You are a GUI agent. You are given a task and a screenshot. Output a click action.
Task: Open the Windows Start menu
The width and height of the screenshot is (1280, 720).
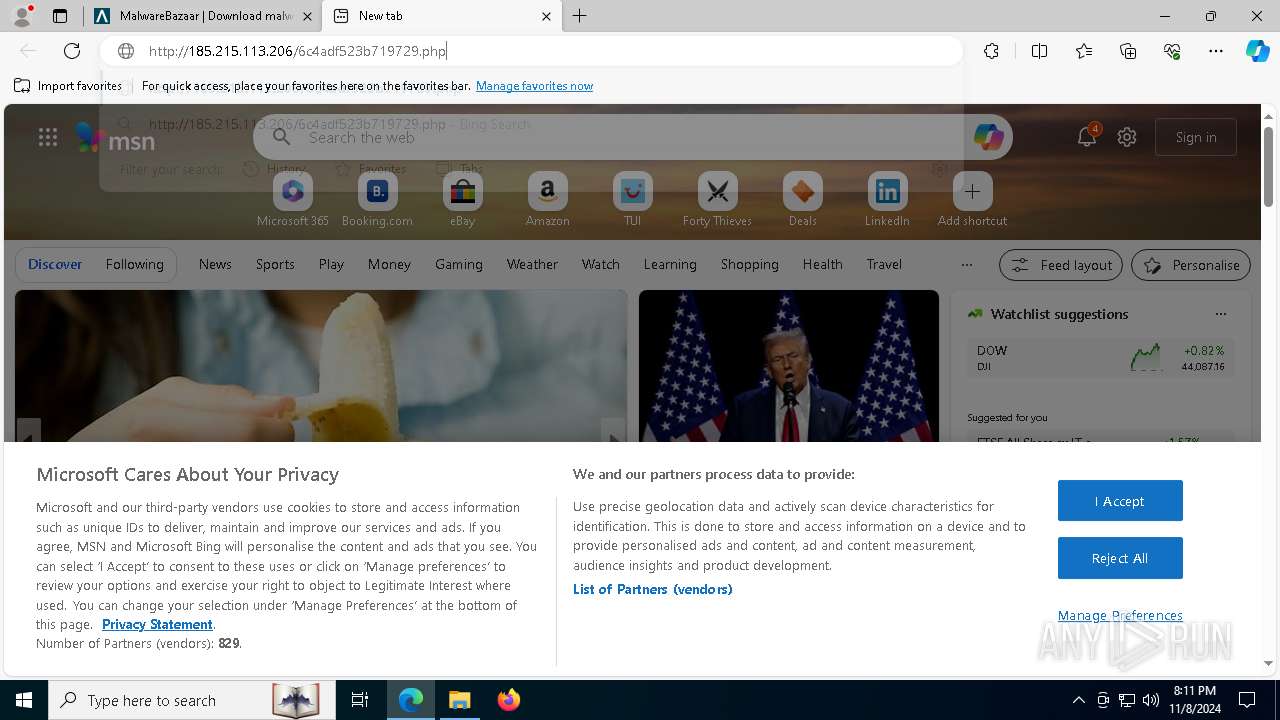pyautogui.click(x=23, y=700)
